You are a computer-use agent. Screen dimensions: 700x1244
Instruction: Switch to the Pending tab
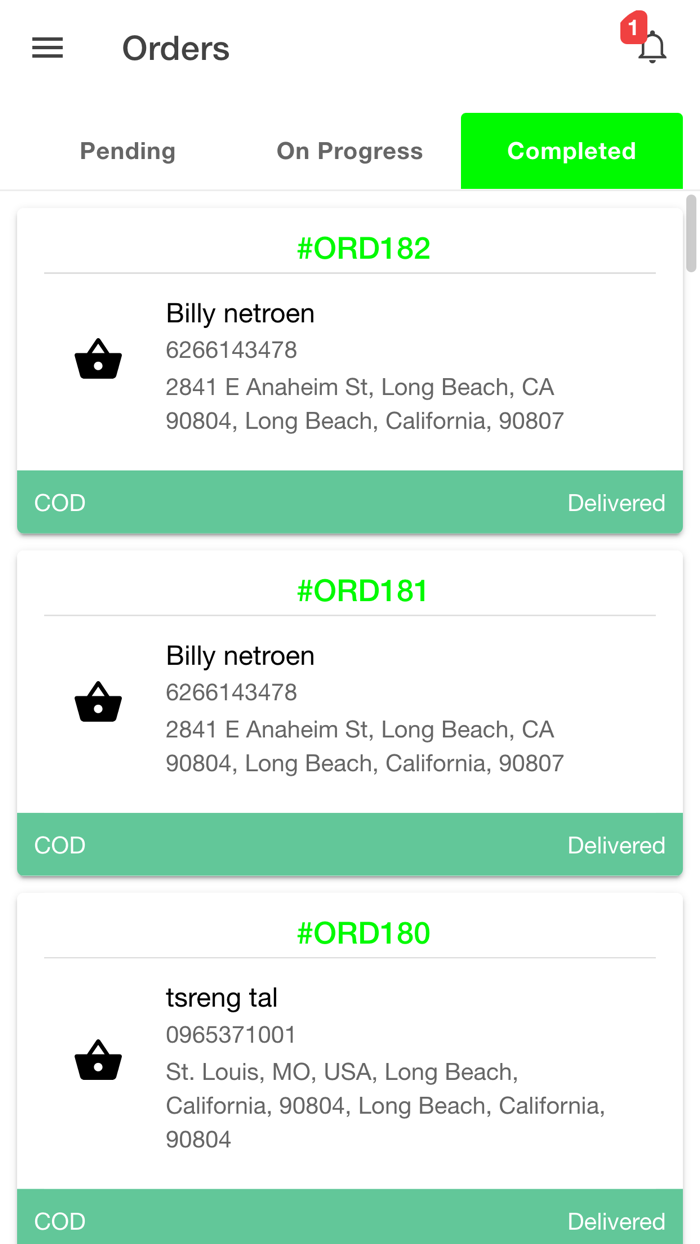pyautogui.click(x=128, y=151)
